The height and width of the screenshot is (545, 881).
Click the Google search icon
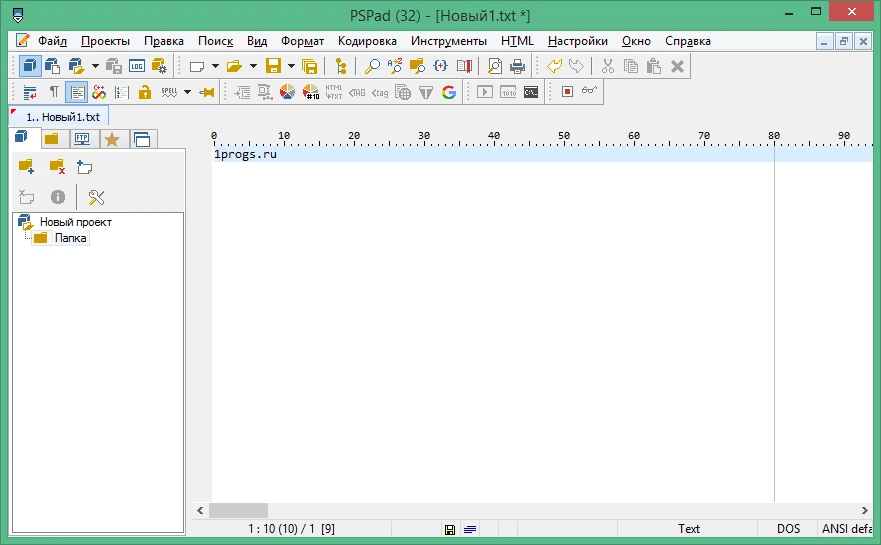click(448, 92)
